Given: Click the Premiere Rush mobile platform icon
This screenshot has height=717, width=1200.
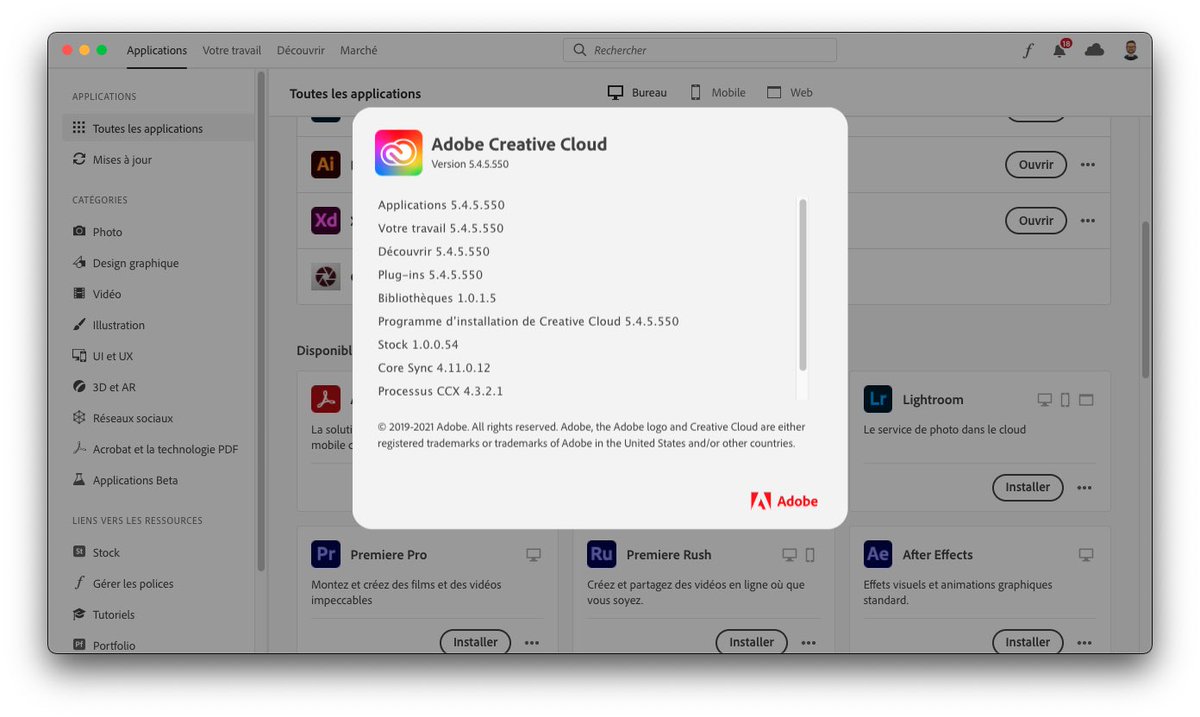Looking at the screenshot, I should (x=810, y=555).
